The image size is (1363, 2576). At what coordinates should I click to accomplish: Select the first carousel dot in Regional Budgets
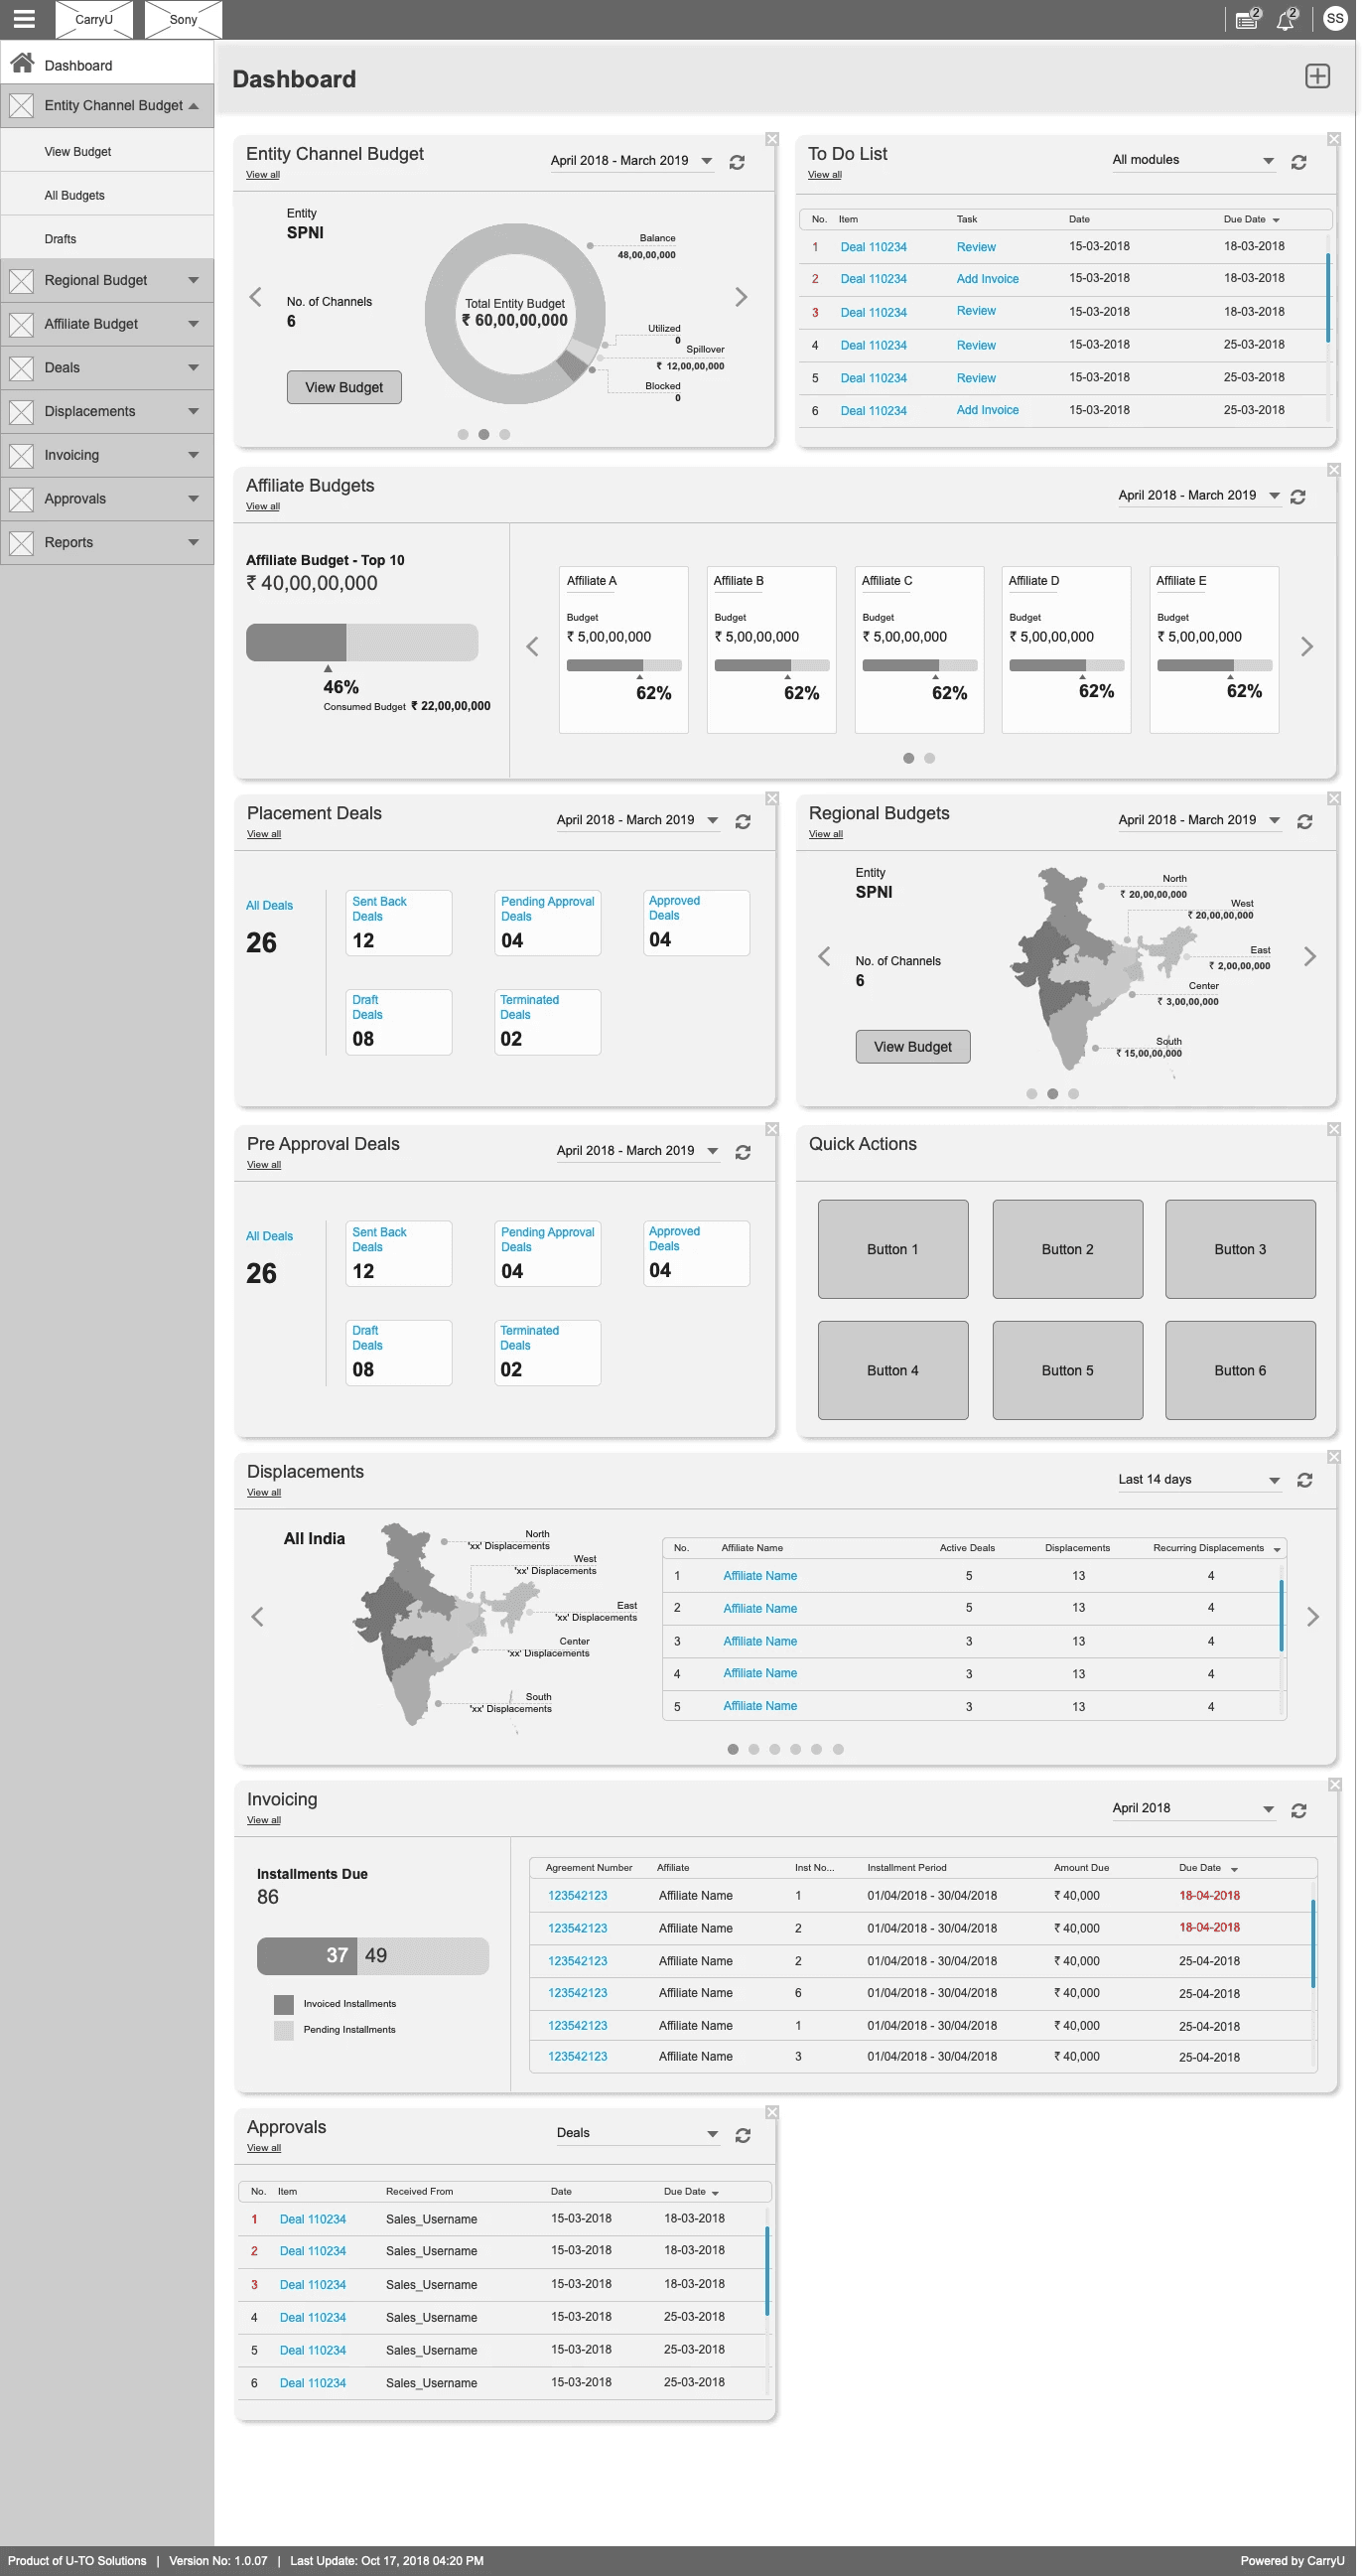(1031, 1094)
